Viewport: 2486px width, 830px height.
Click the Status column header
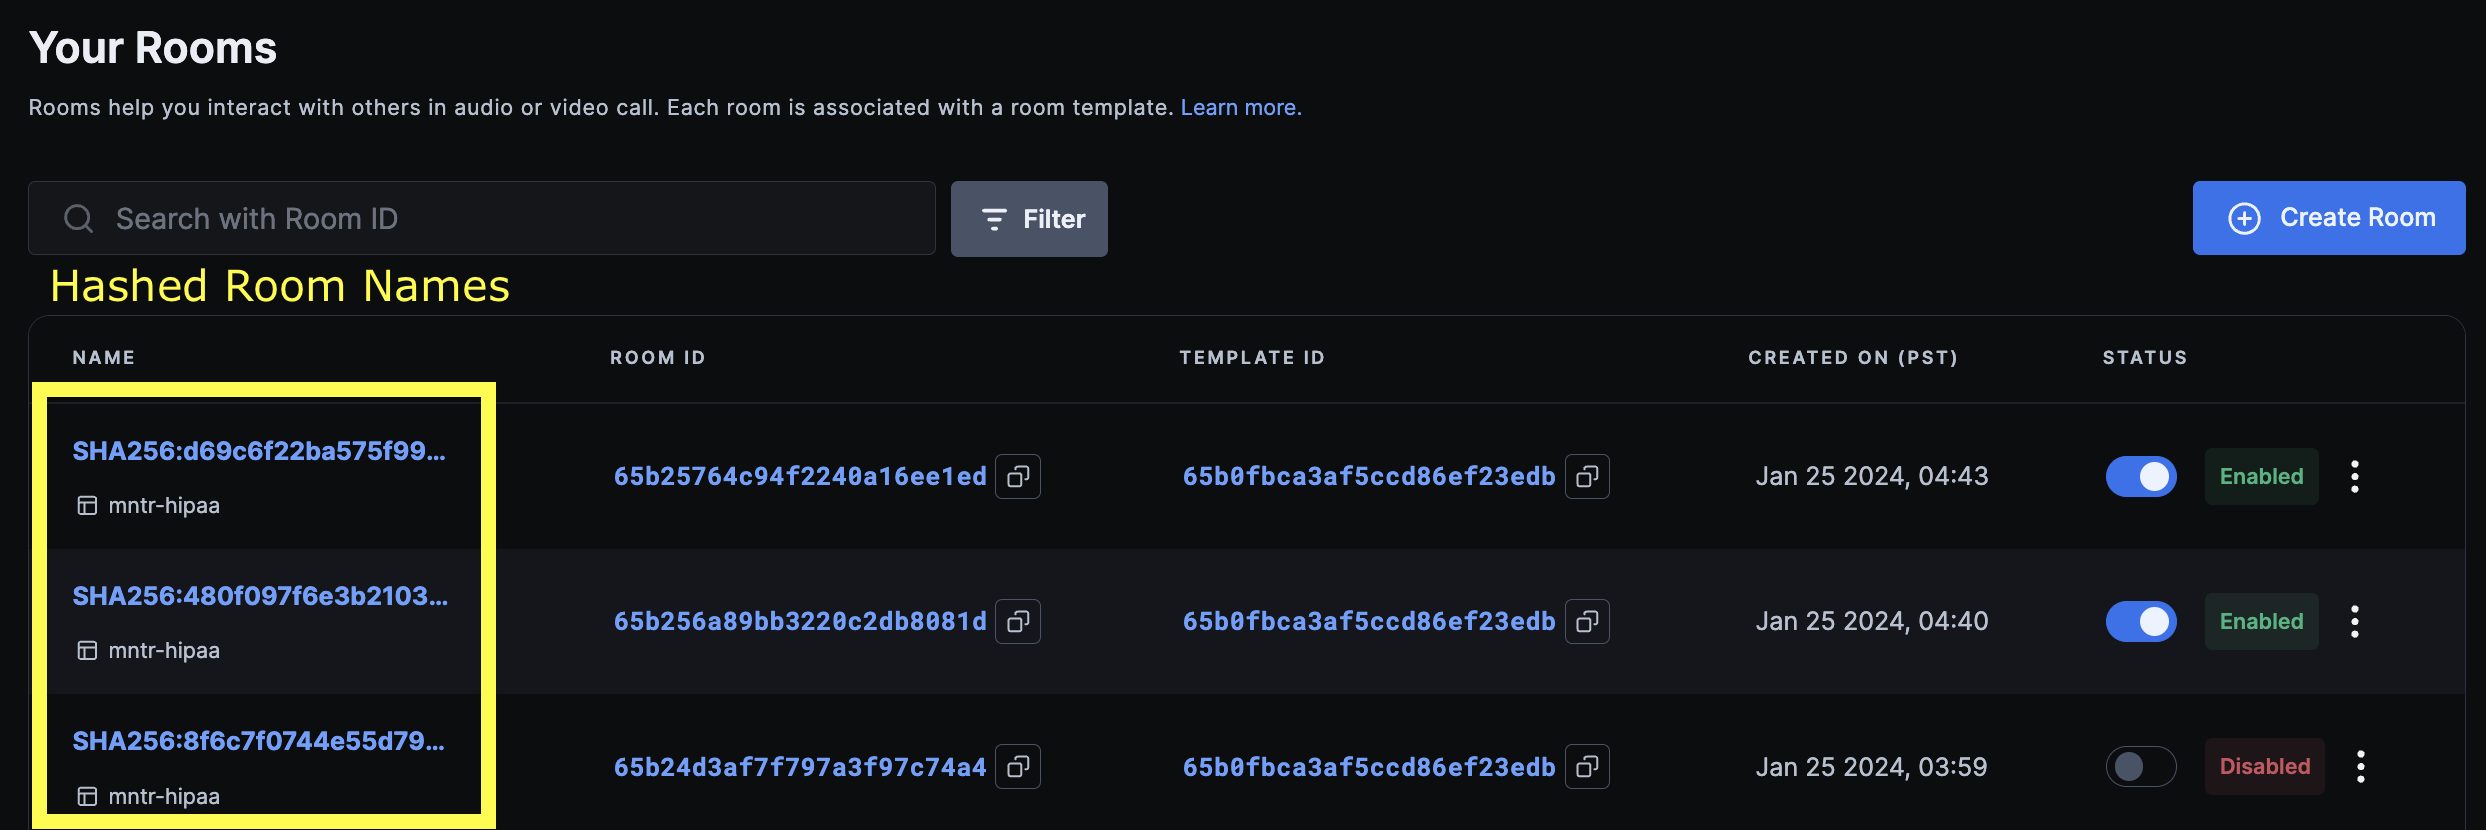[x=2145, y=358]
